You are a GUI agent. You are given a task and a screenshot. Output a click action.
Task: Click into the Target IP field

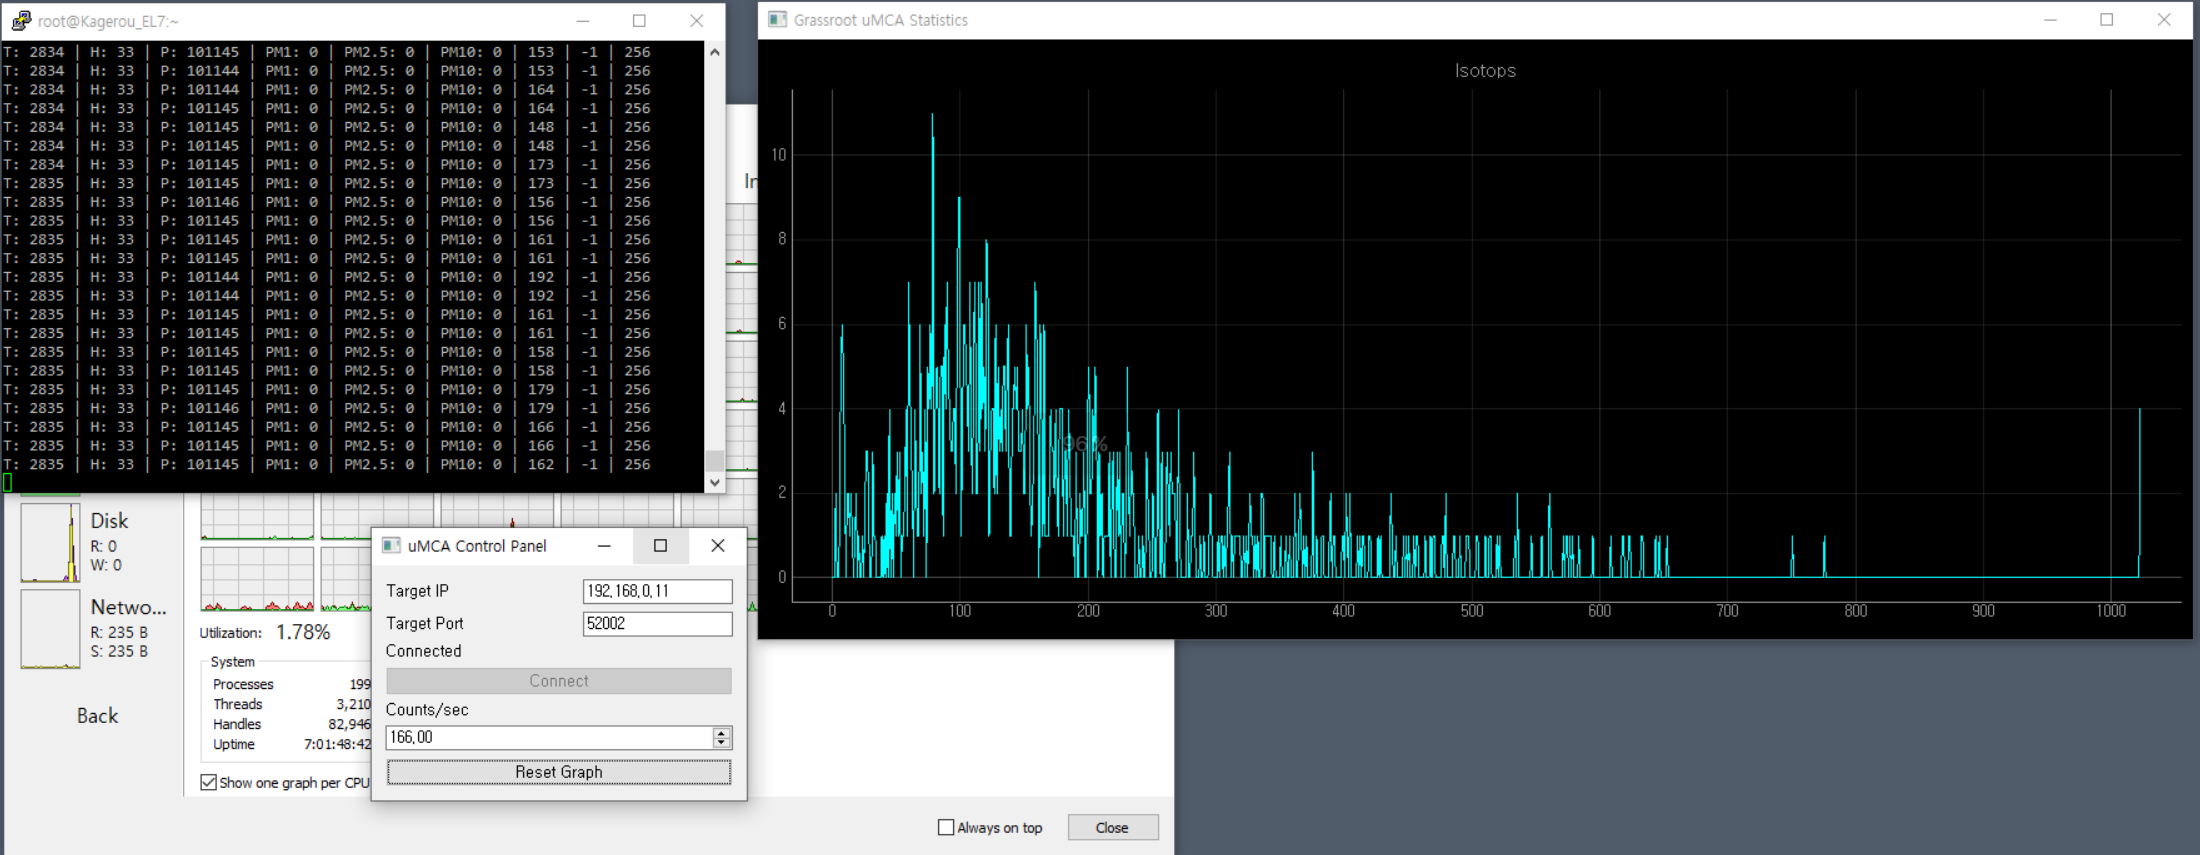pos(657,592)
